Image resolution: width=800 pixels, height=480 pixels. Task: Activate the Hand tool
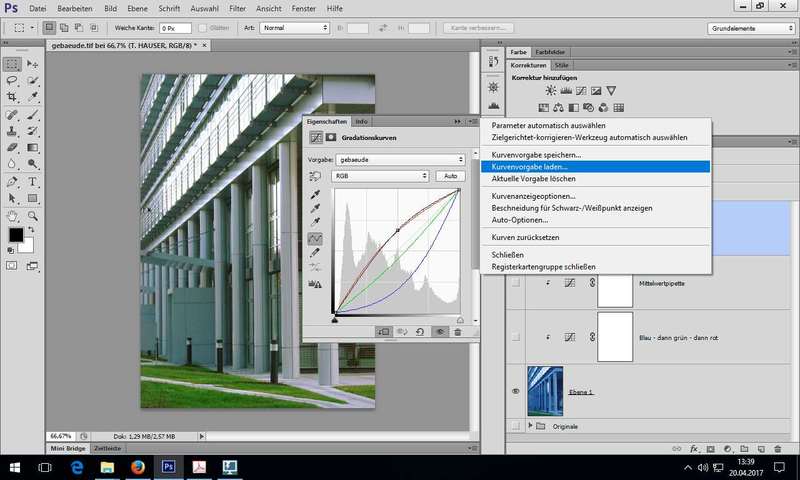pyautogui.click(x=13, y=215)
